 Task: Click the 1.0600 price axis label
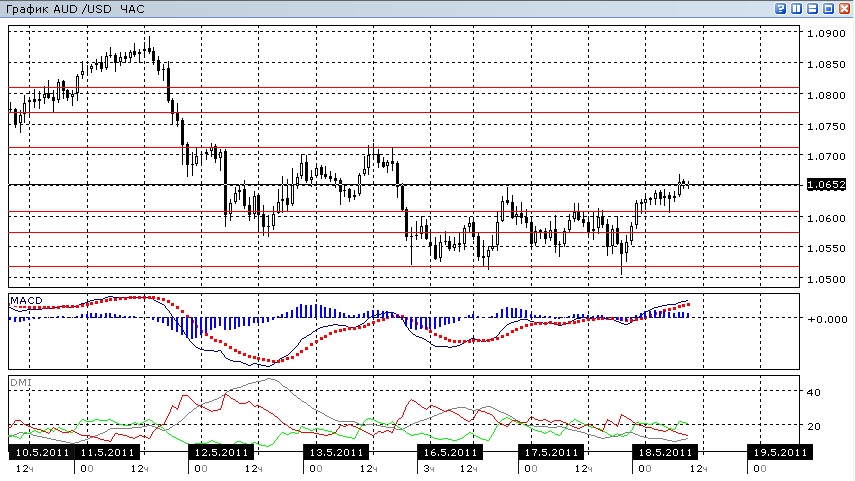[826, 218]
